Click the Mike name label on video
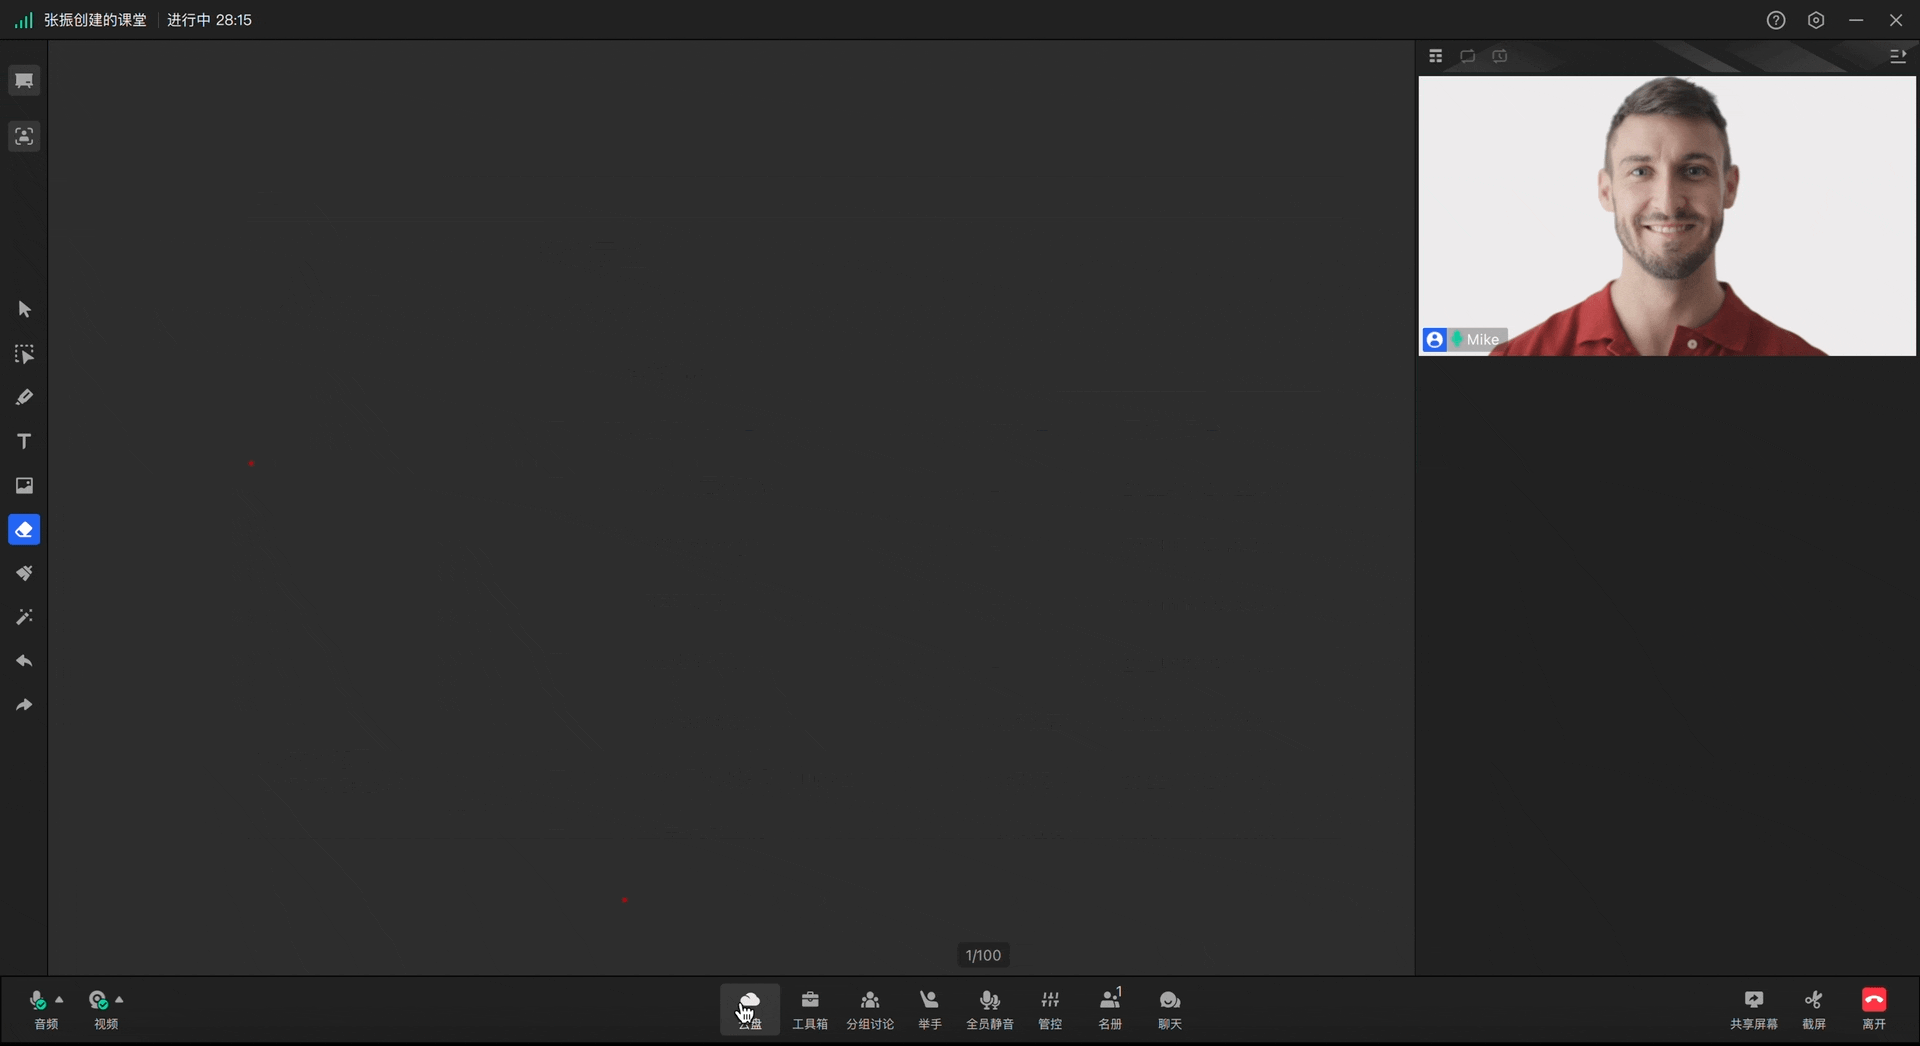This screenshot has height=1046, width=1920. (x=1482, y=340)
